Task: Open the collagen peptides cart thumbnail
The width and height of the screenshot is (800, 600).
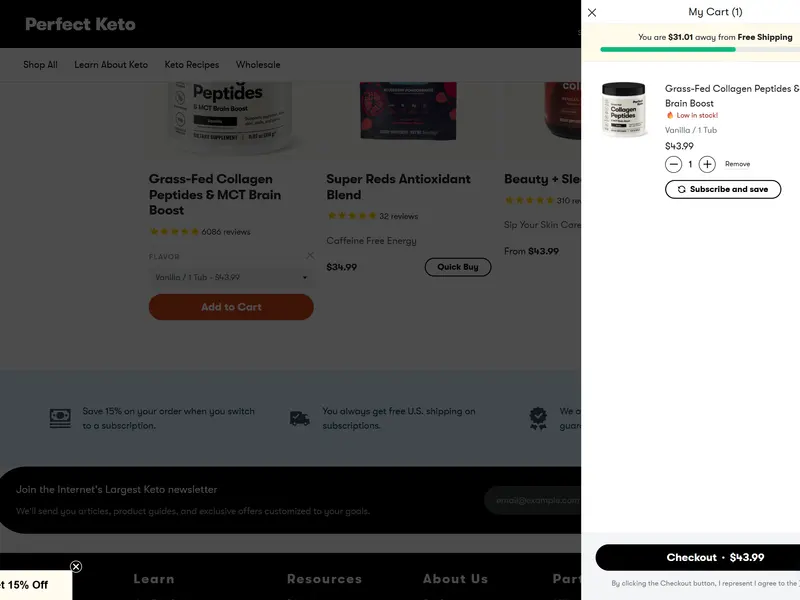Action: [x=625, y=109]
